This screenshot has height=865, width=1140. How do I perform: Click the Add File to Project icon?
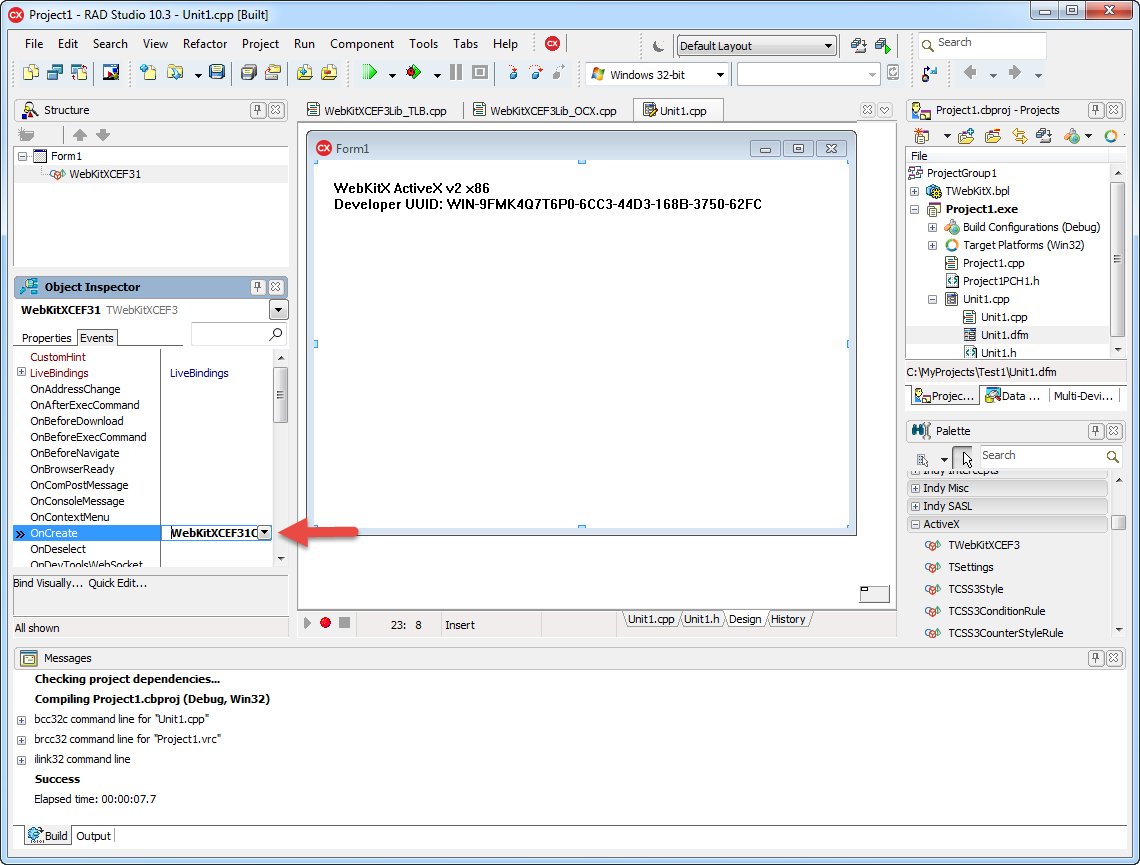(x=305, y=72)
